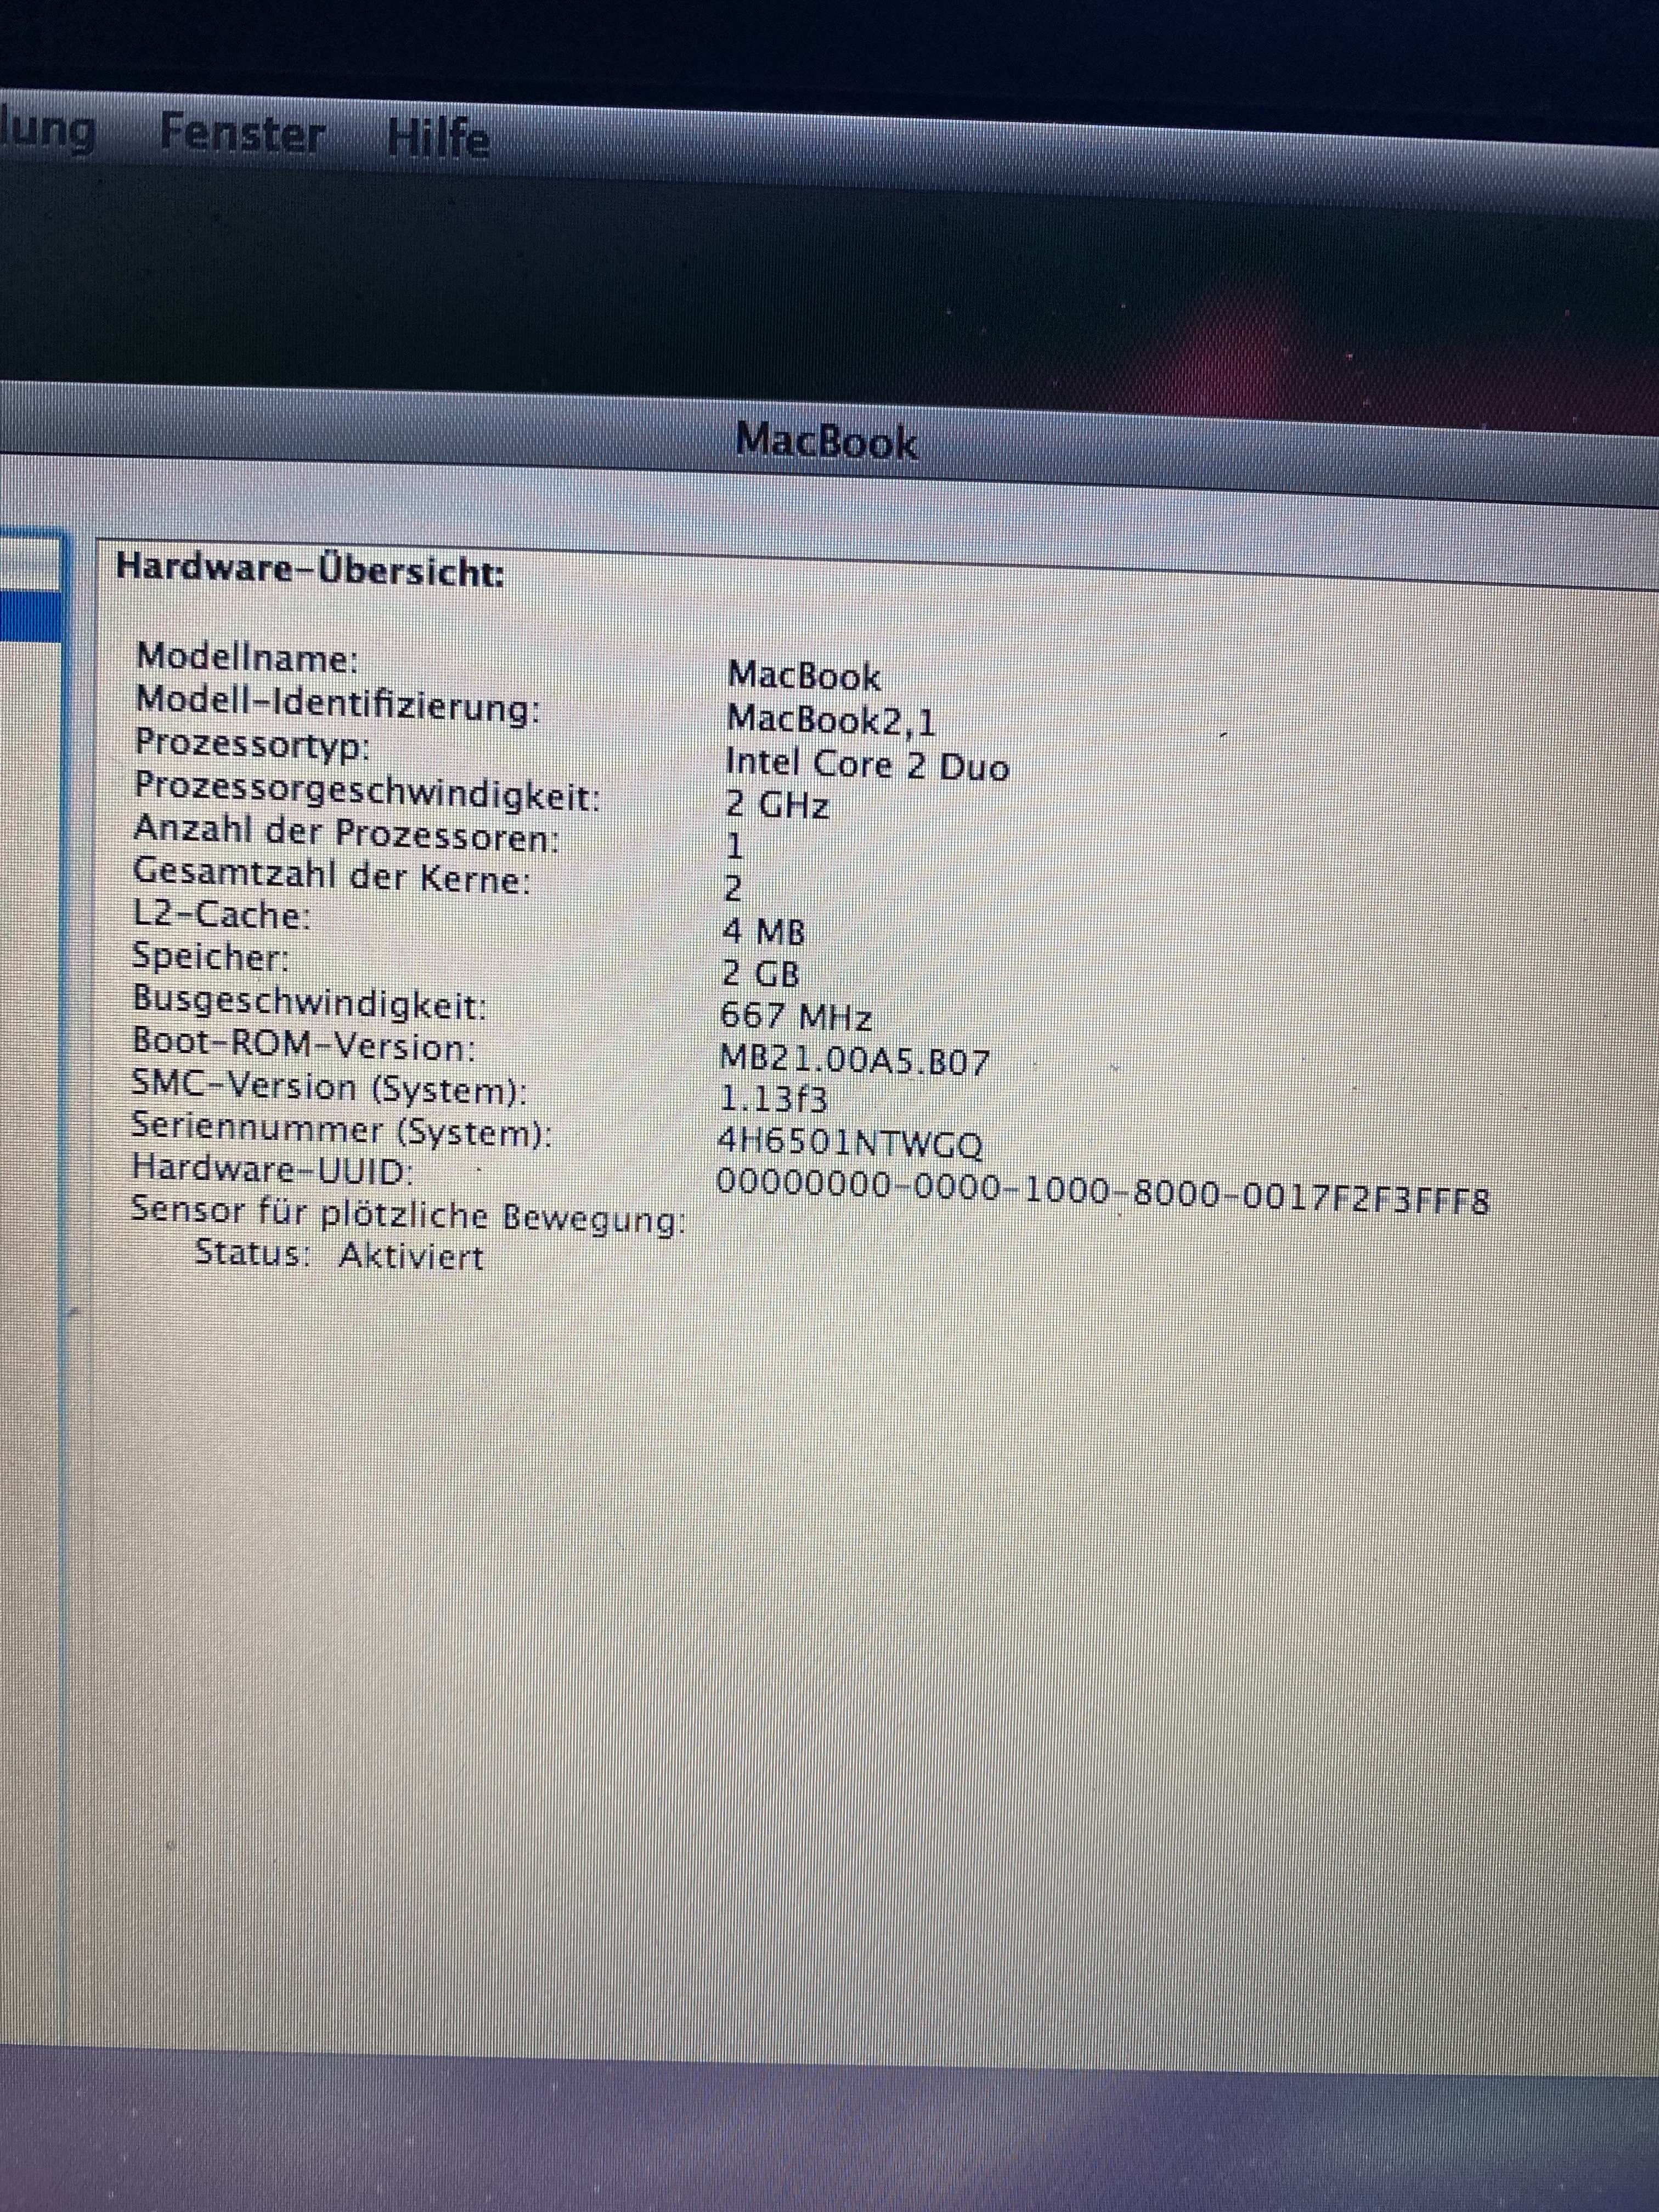Click the serial number 4H6501NTWGQ
The image size is (1659, 2212).
pos(850,1143)
